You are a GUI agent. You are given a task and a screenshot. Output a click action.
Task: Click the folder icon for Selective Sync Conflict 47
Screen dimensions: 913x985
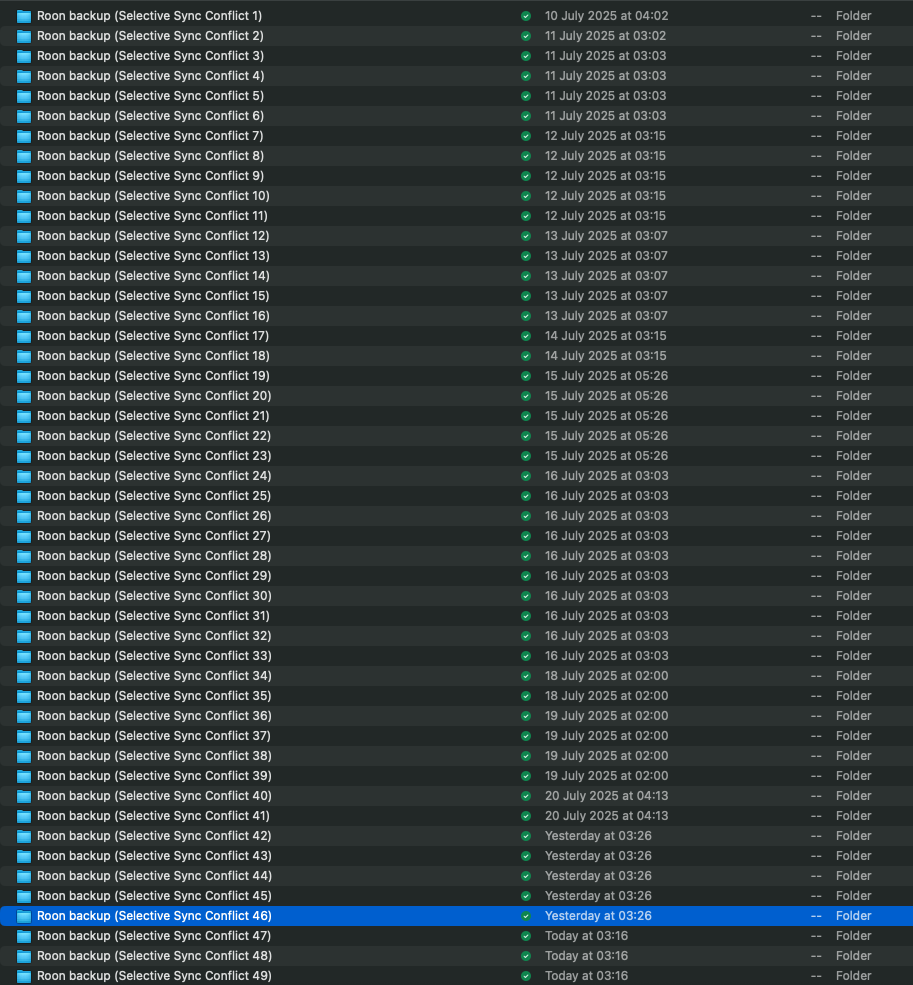[x=24, y=936]
